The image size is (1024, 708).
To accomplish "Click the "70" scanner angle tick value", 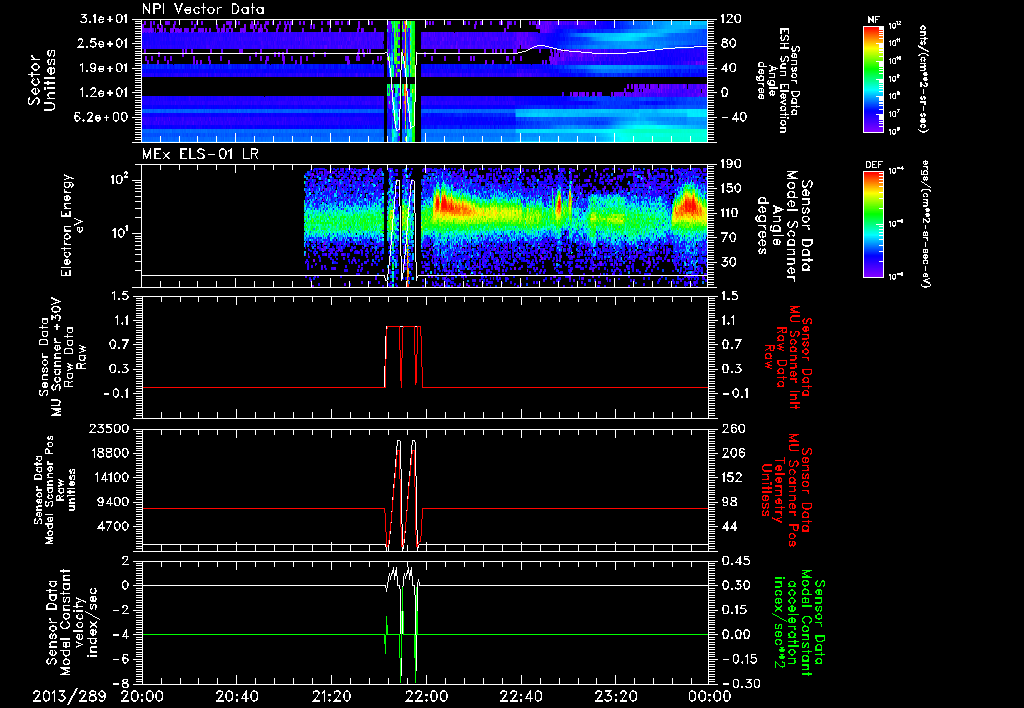I will click(727, 237).
